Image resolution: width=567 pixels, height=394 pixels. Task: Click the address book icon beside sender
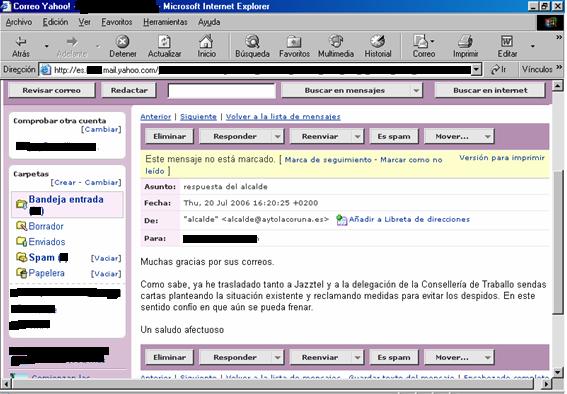pyautogui.click(x=341, y=220)
